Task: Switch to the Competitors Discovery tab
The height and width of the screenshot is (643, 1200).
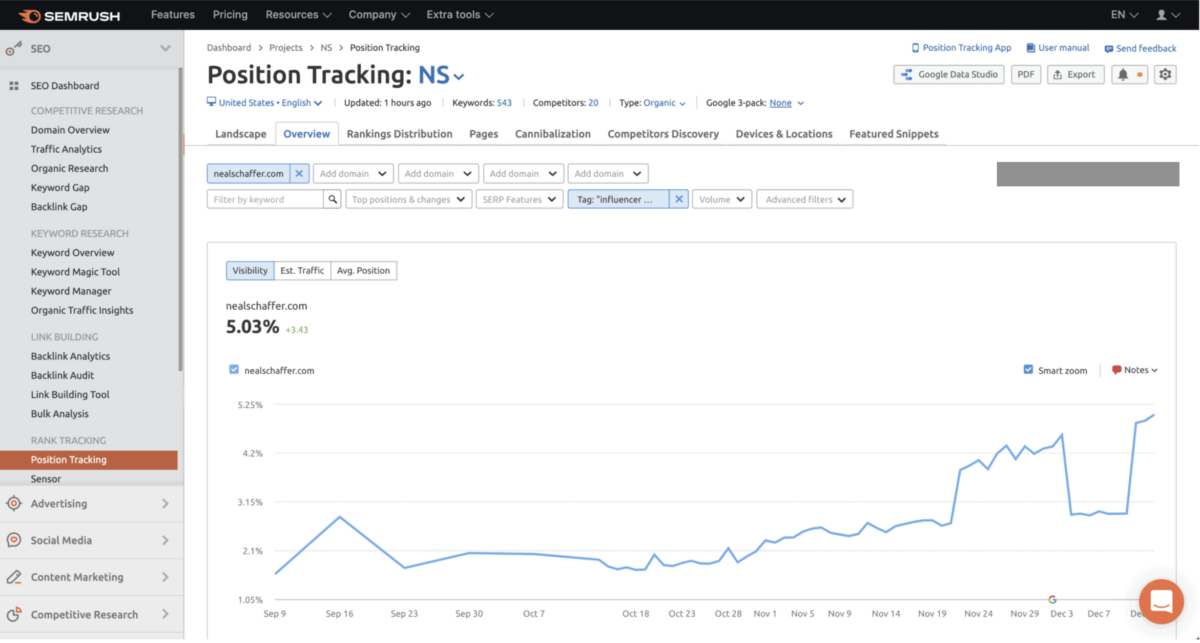Action: point(663,134)
